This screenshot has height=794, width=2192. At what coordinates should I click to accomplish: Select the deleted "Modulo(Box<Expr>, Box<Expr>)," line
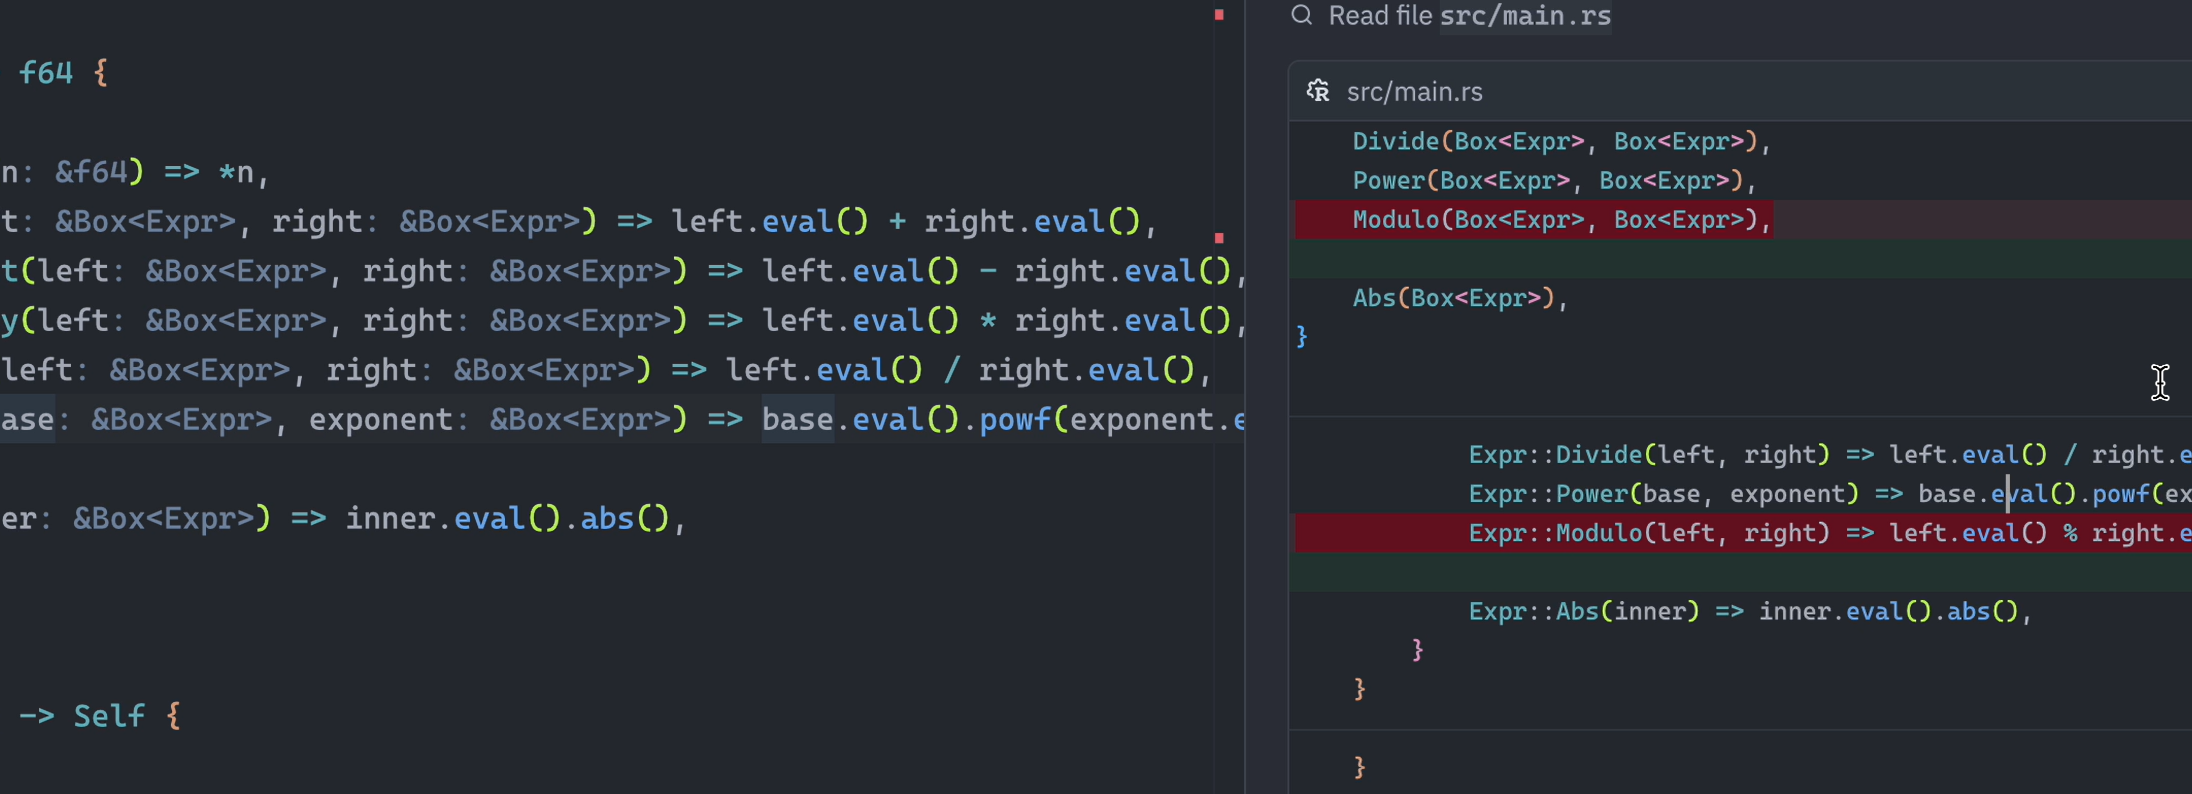pos(1561,219)
